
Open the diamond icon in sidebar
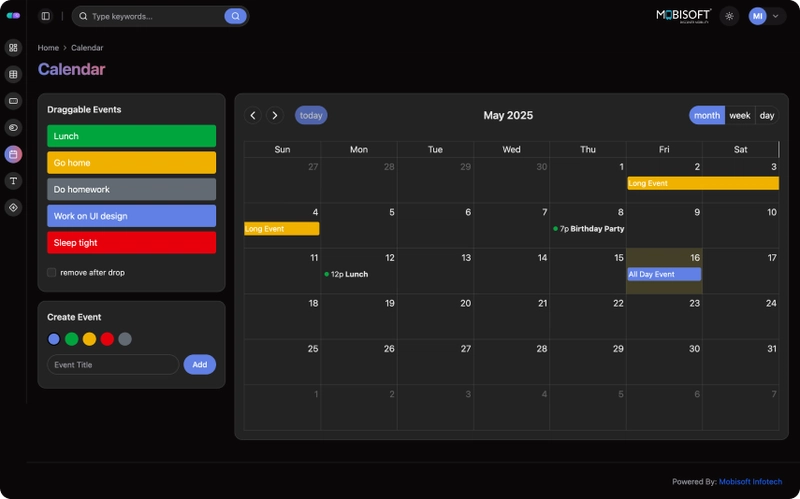13,207
